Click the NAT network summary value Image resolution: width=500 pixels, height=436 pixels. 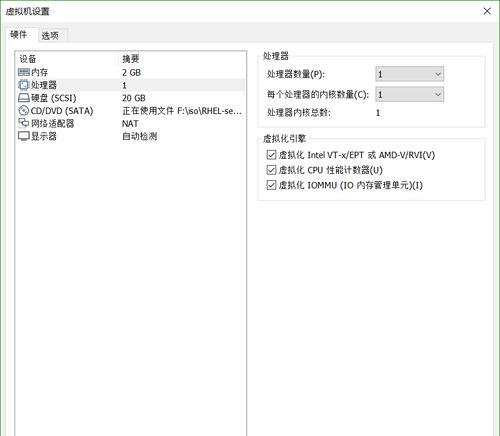[x=130, y=124]
